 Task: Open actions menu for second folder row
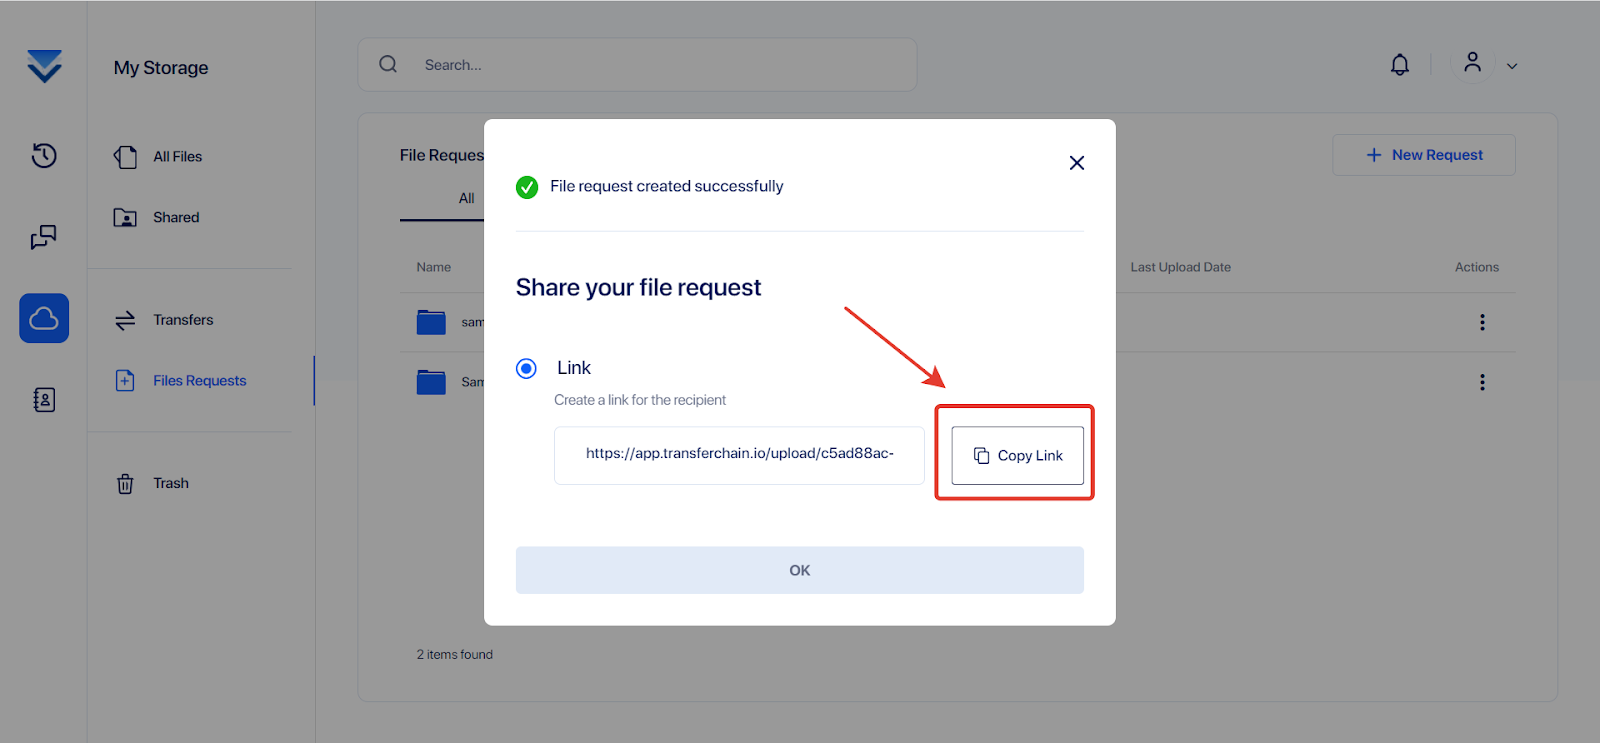point(1482,382)
